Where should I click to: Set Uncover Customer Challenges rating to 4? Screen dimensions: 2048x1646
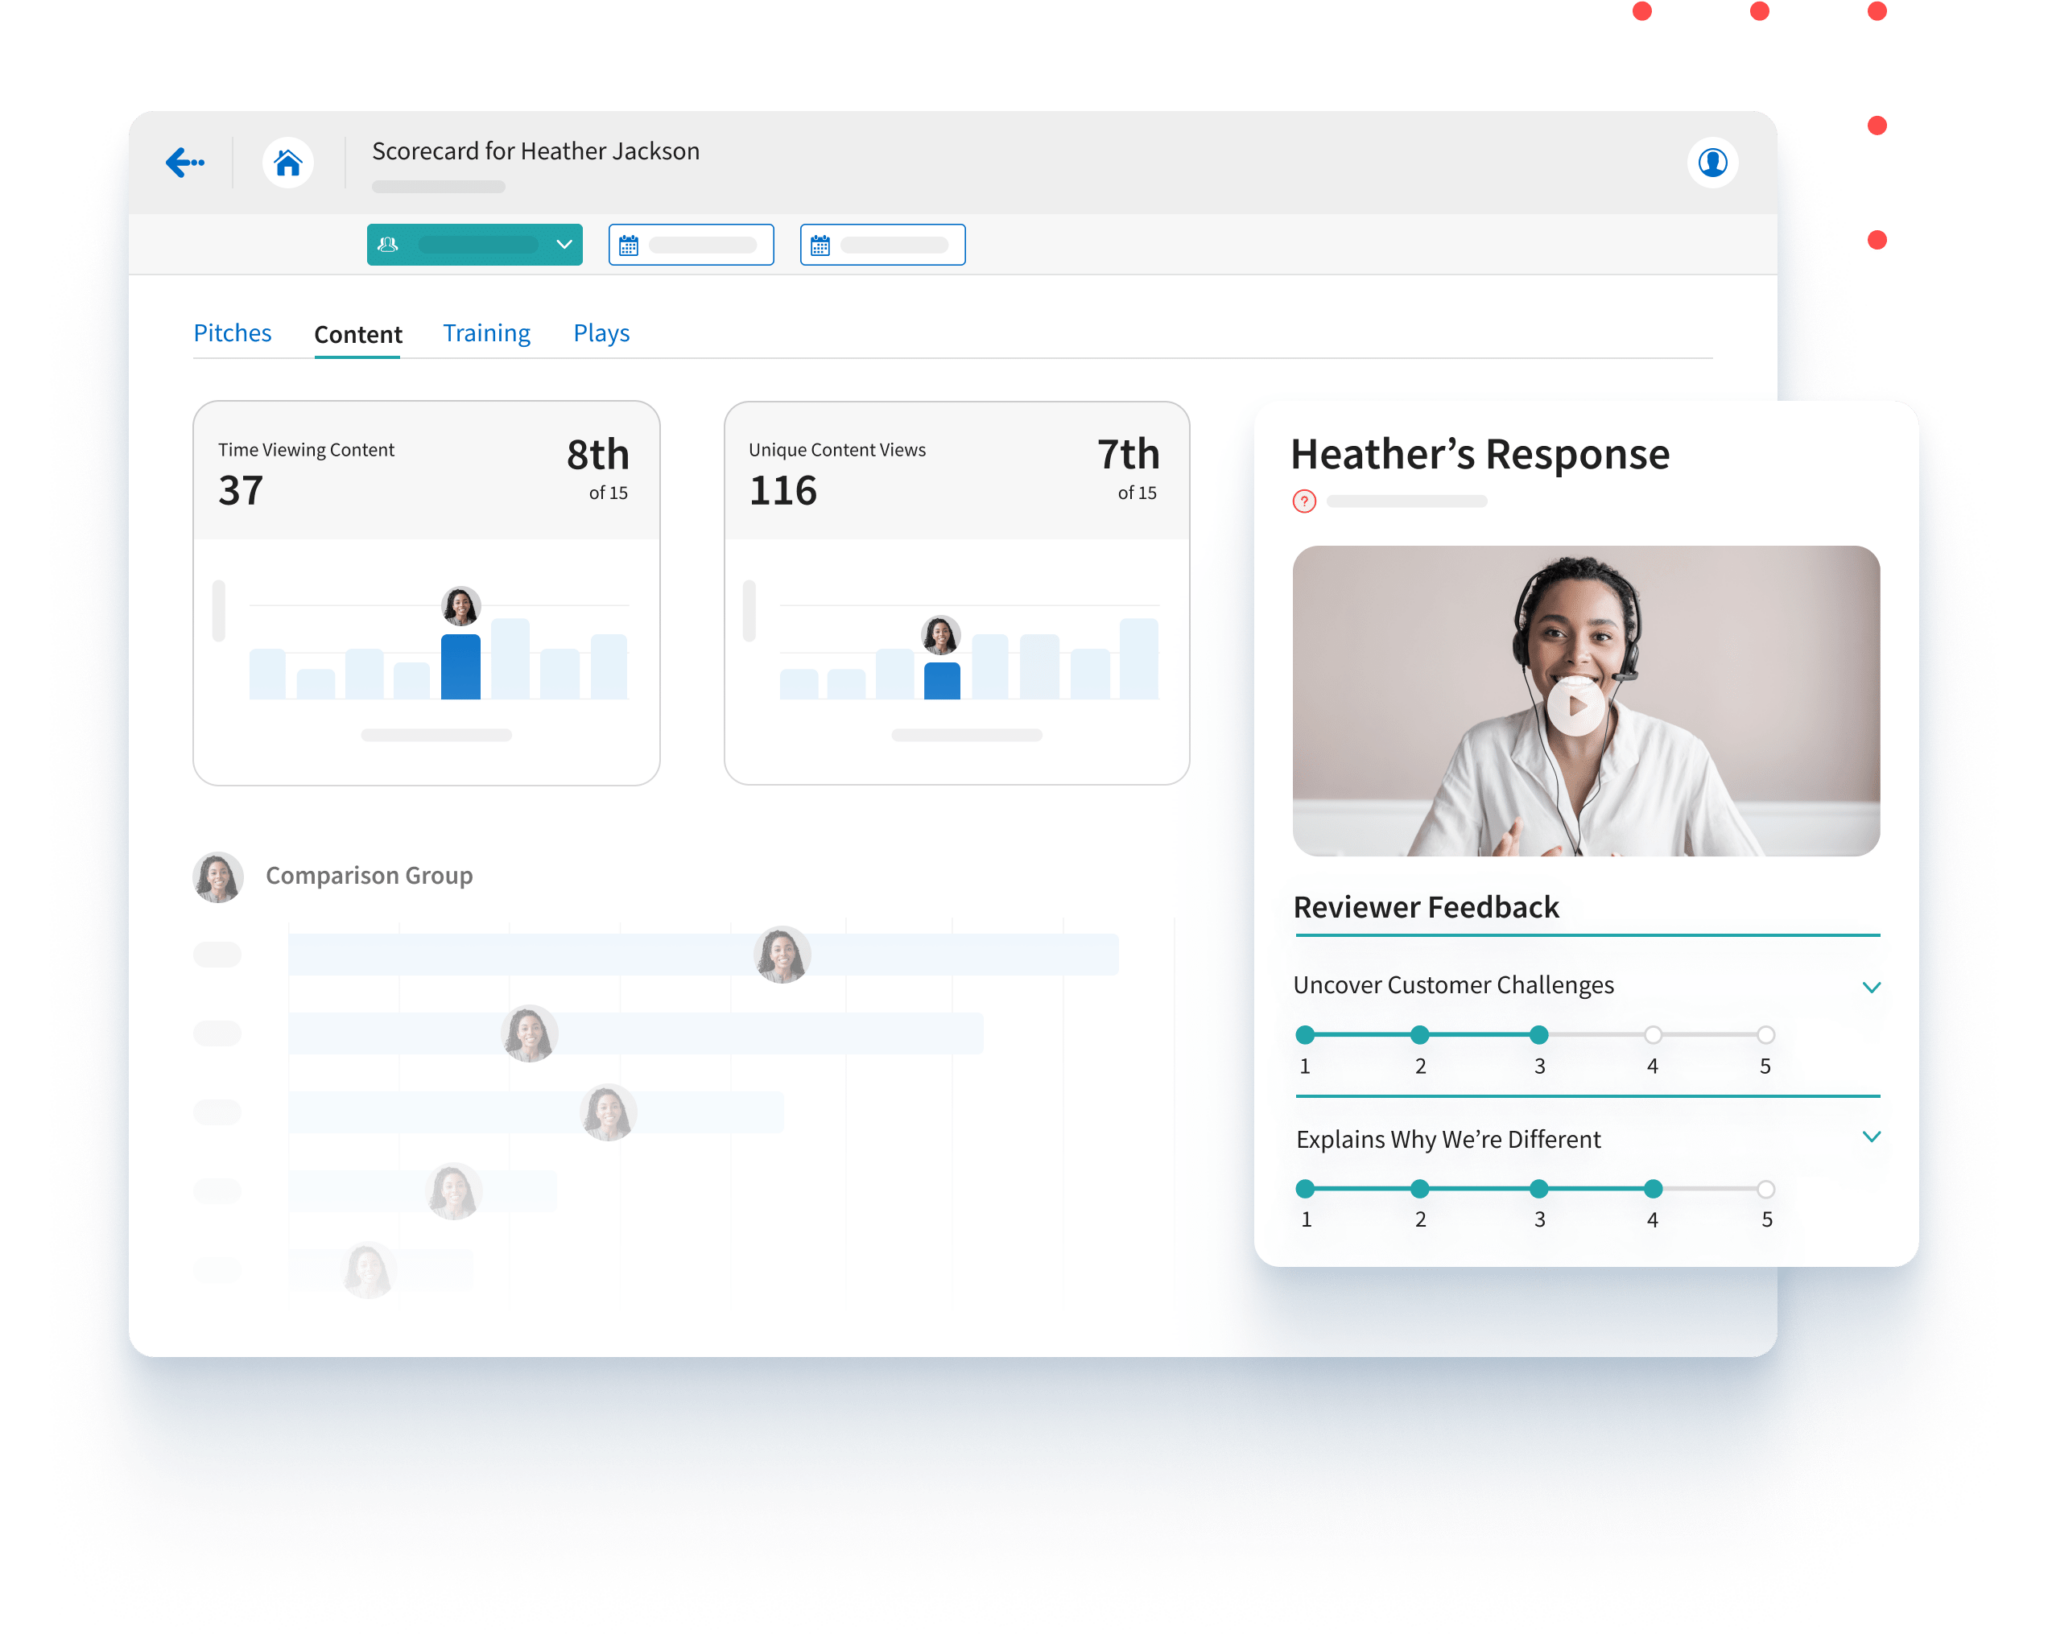pos(1652,1035)
